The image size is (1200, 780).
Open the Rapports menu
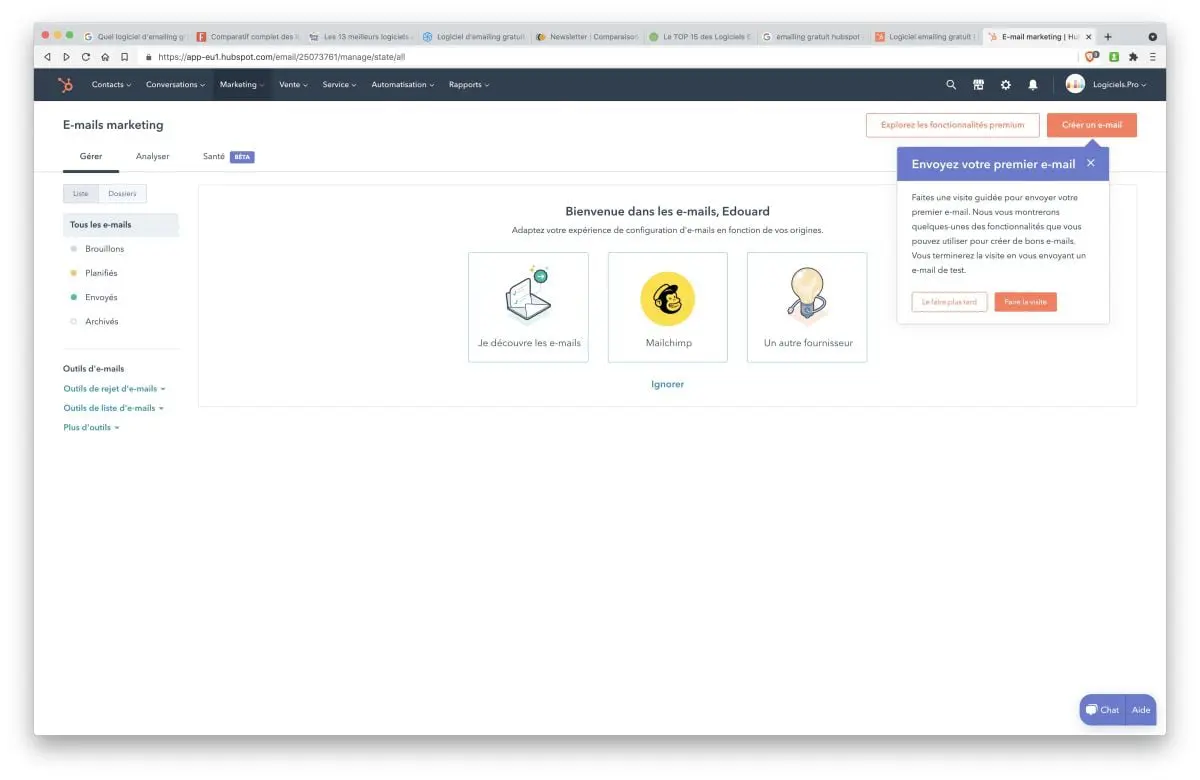tap(469, 85)
